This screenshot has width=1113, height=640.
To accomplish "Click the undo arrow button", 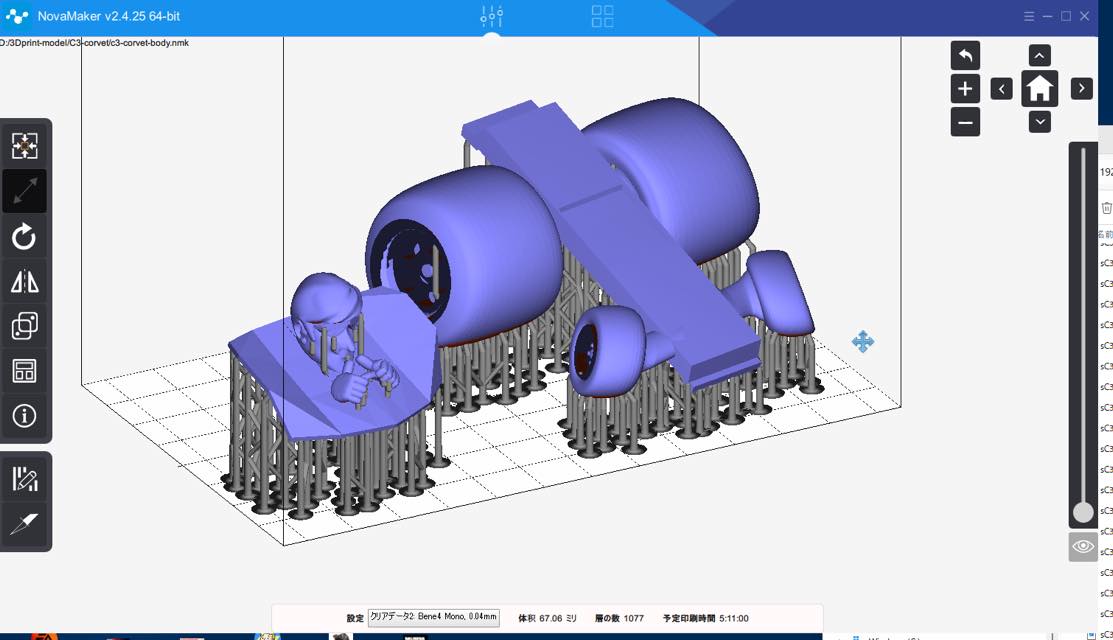I will [x=965, y=55].
